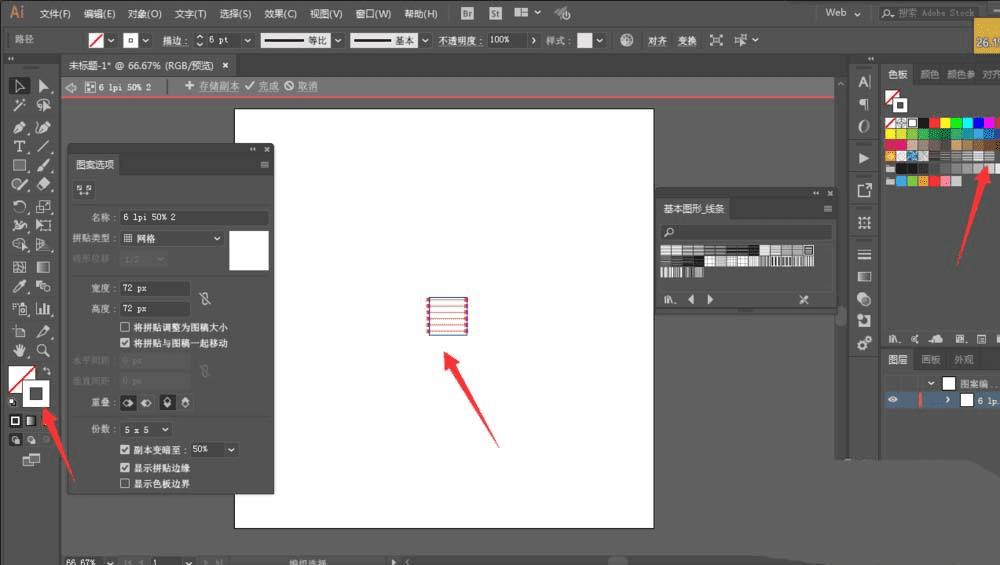Open copies 5 x 5 dropdown
This screenshot has height=565, width=1000.
(146, 430)
